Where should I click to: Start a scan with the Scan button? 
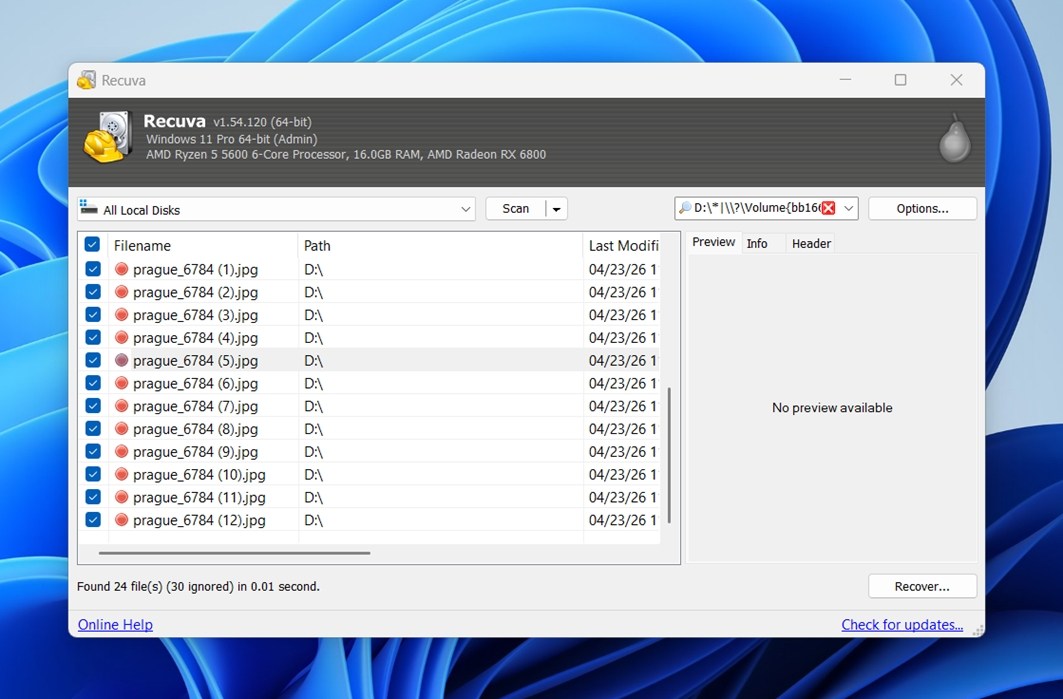[x=516, y=209]
